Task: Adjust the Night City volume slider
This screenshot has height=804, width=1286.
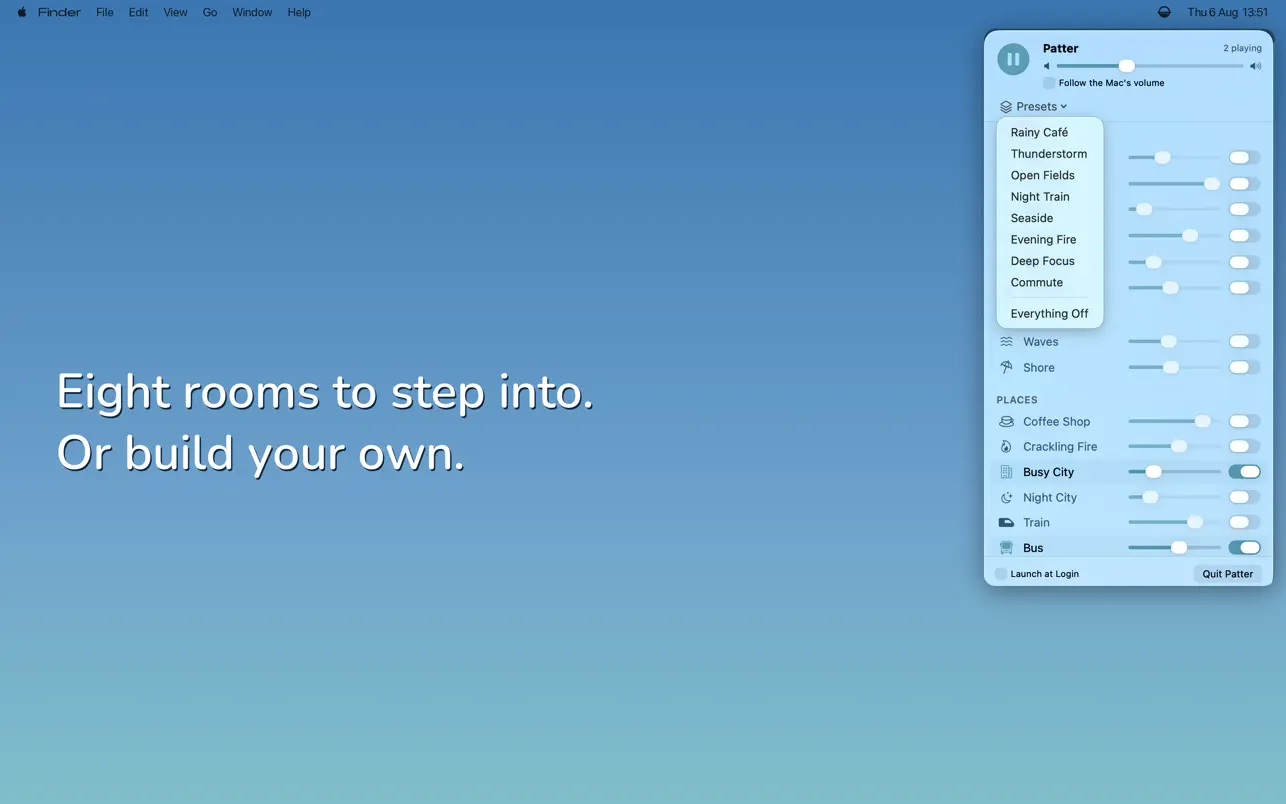Action: 1174,498
